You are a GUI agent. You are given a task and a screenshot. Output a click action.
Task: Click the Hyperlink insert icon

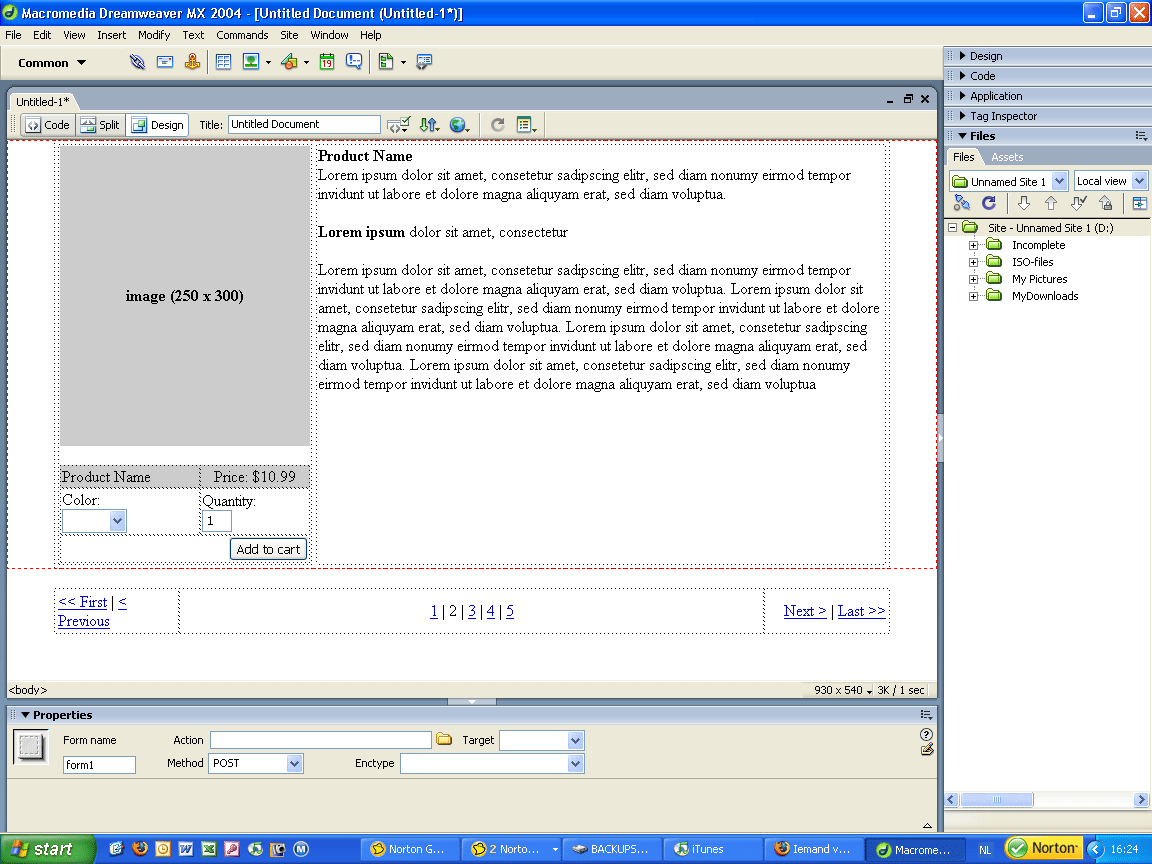coord(137,62)
